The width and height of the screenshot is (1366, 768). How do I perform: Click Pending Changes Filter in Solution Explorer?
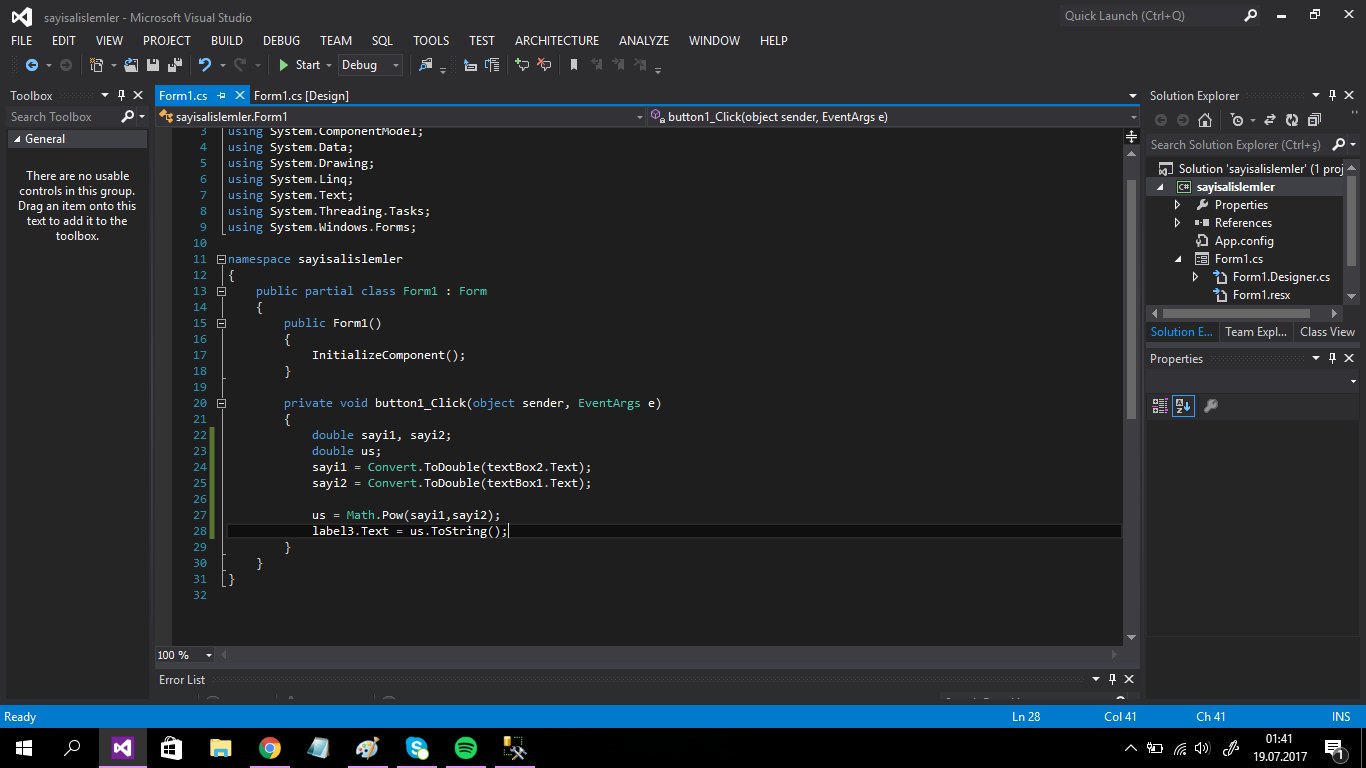pyautogui.click(x=1237, y=120)
